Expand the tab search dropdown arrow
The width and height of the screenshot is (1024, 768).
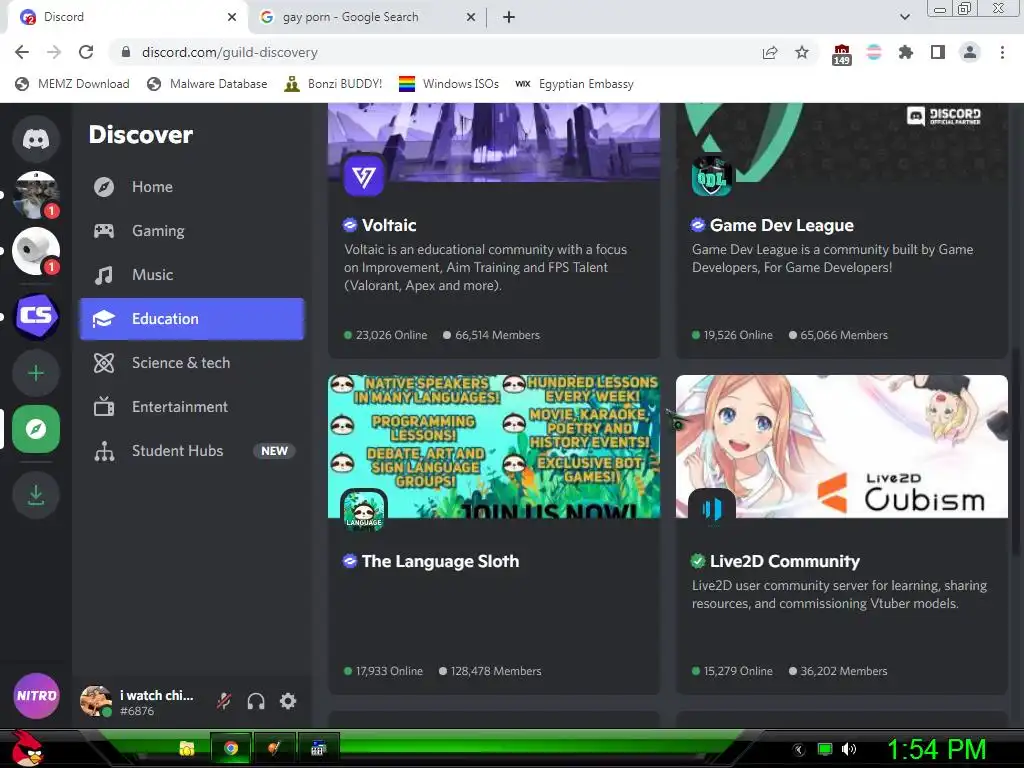click(x=904, y=17)
